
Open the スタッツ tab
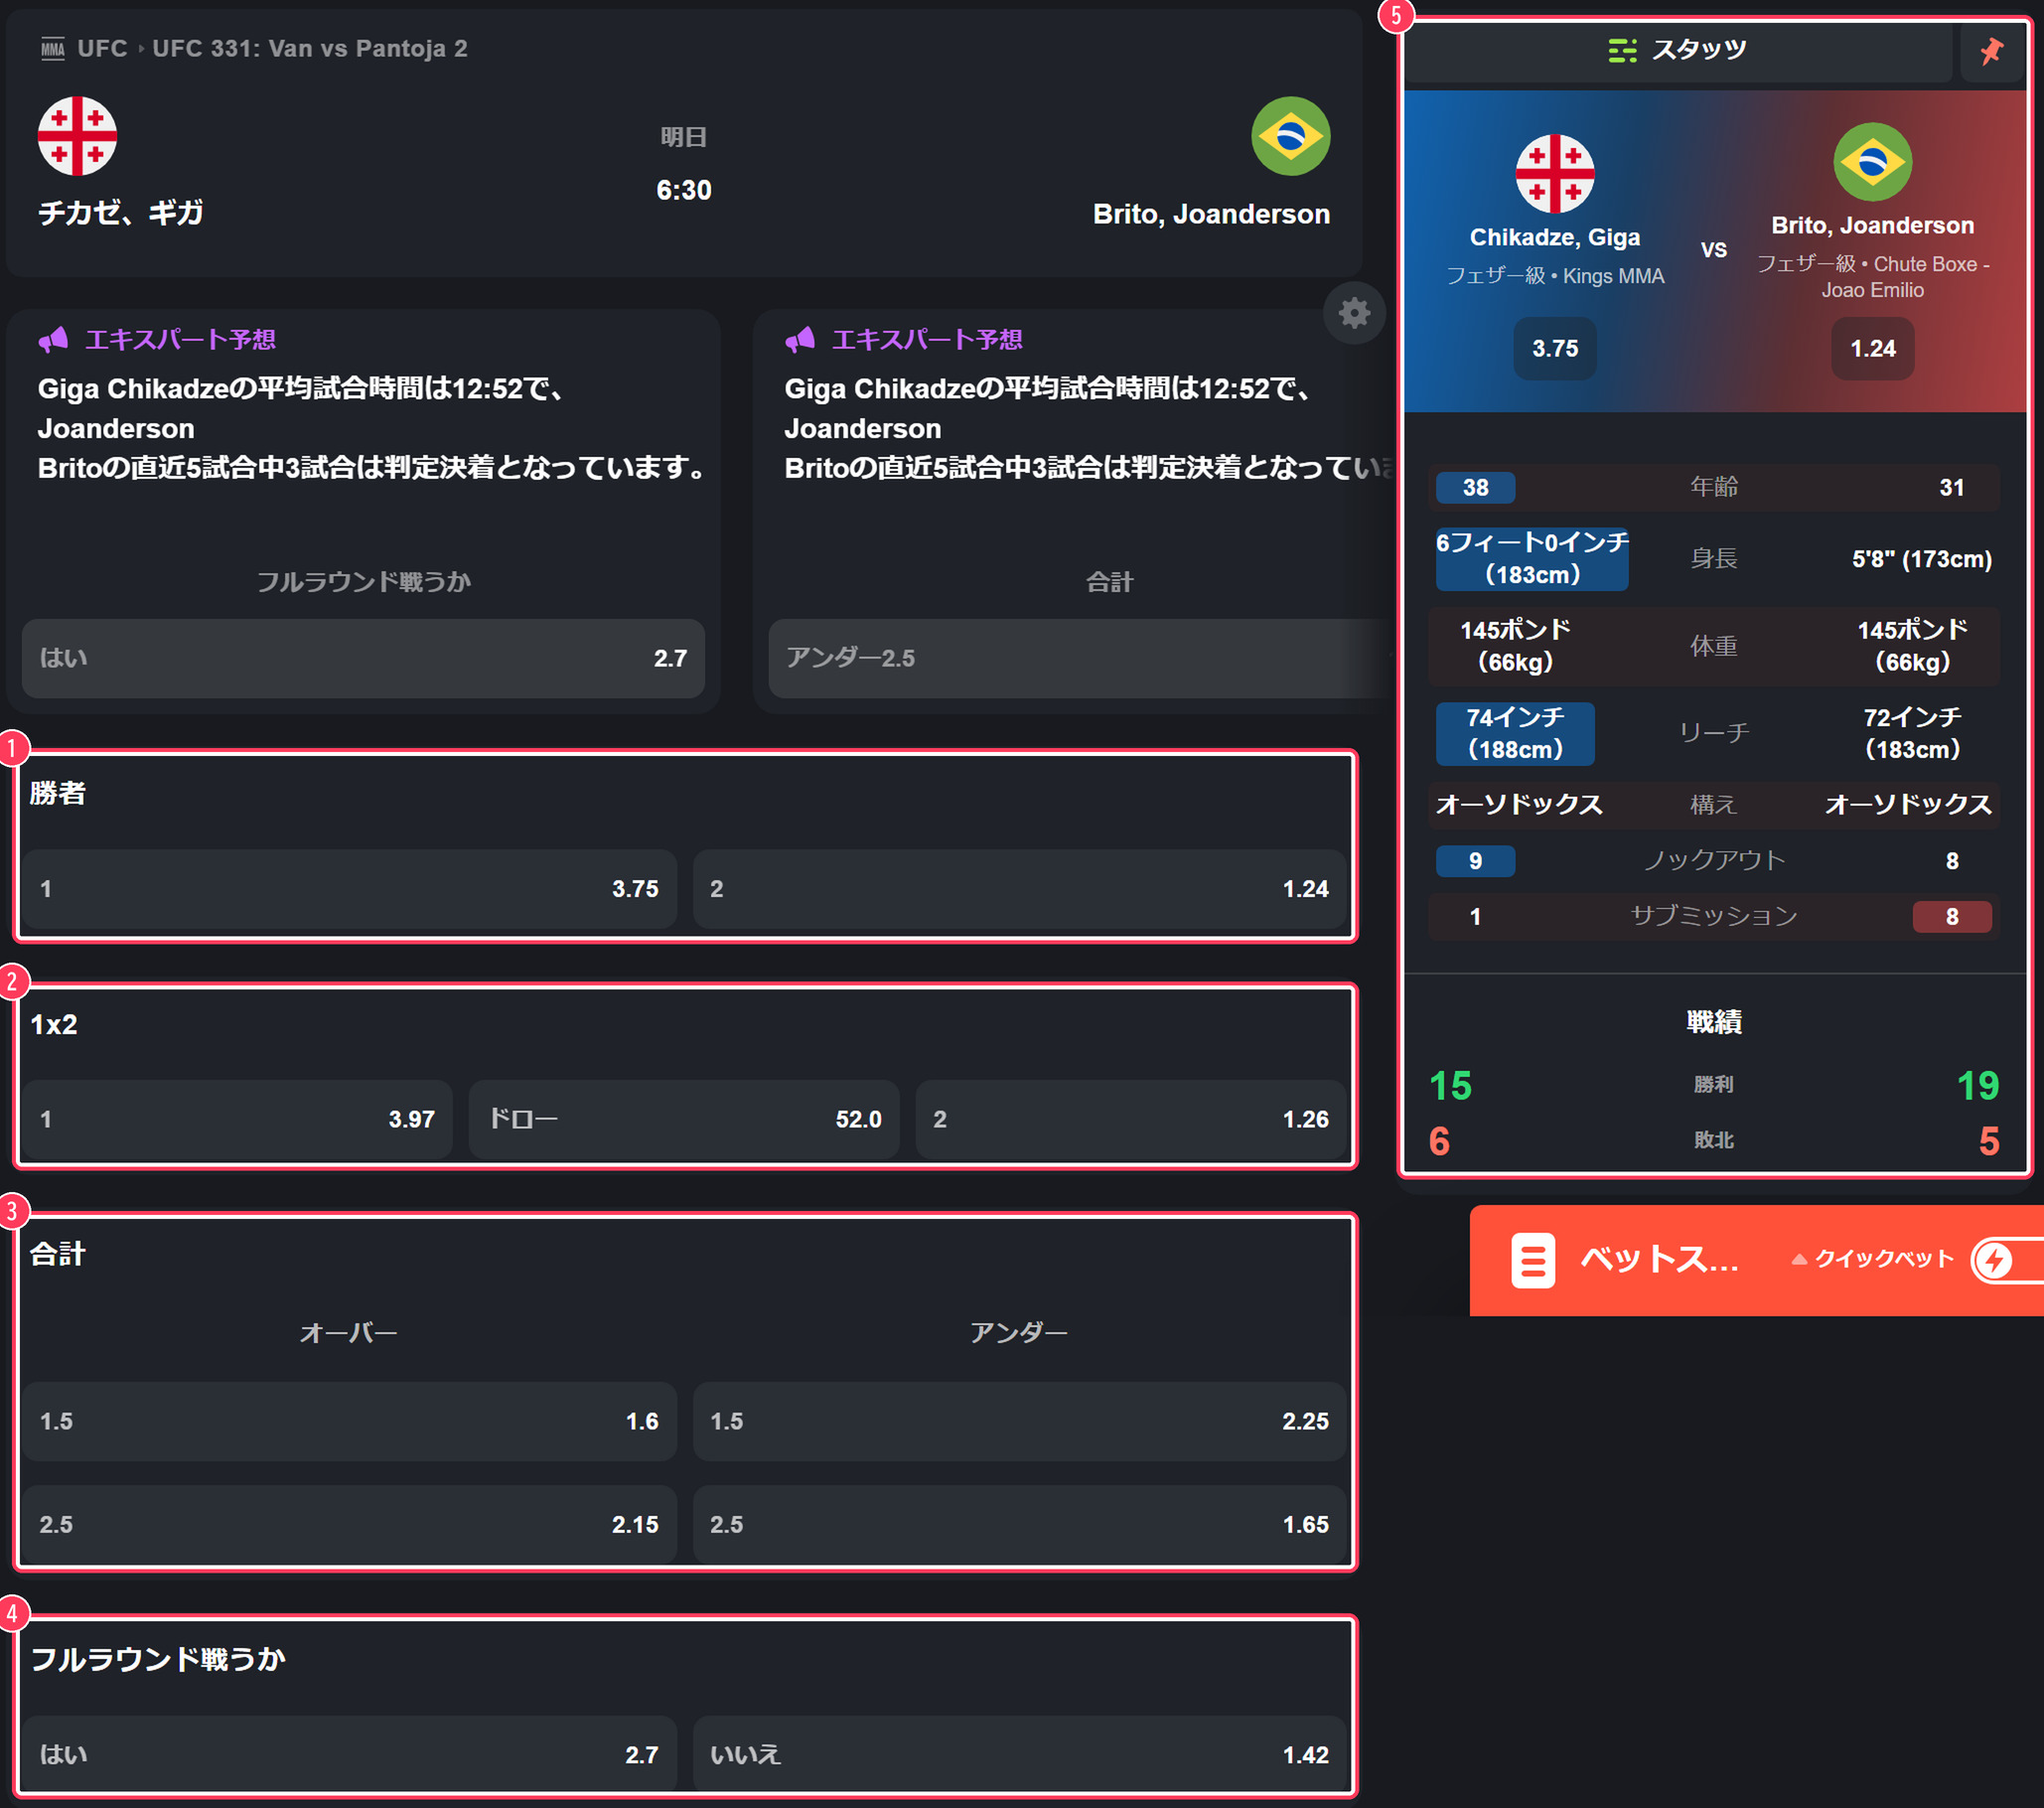coord(1678,50)
